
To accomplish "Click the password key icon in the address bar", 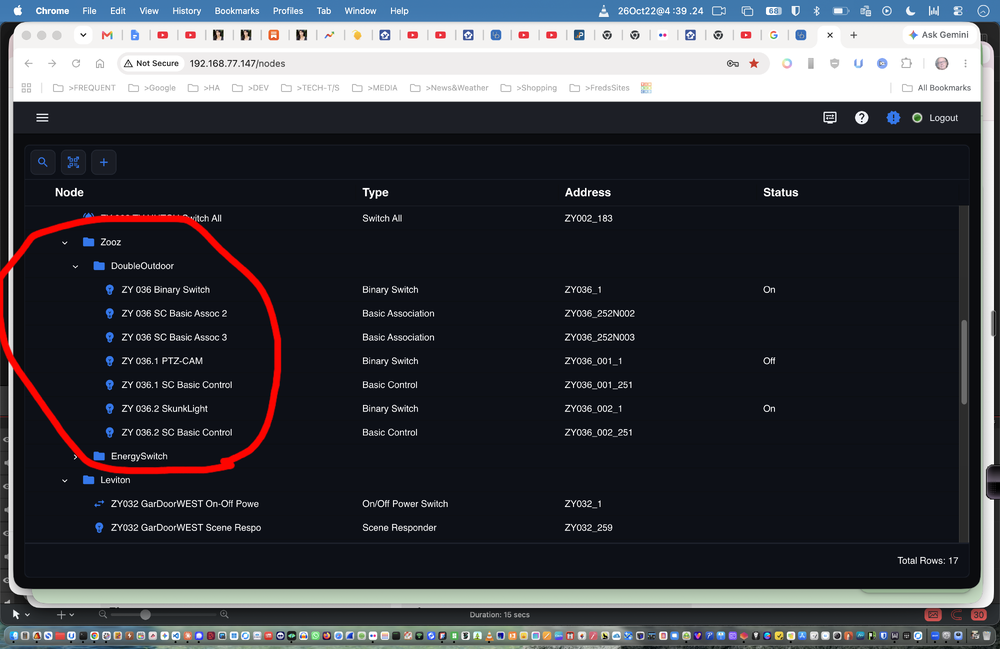I will (733, 63).
